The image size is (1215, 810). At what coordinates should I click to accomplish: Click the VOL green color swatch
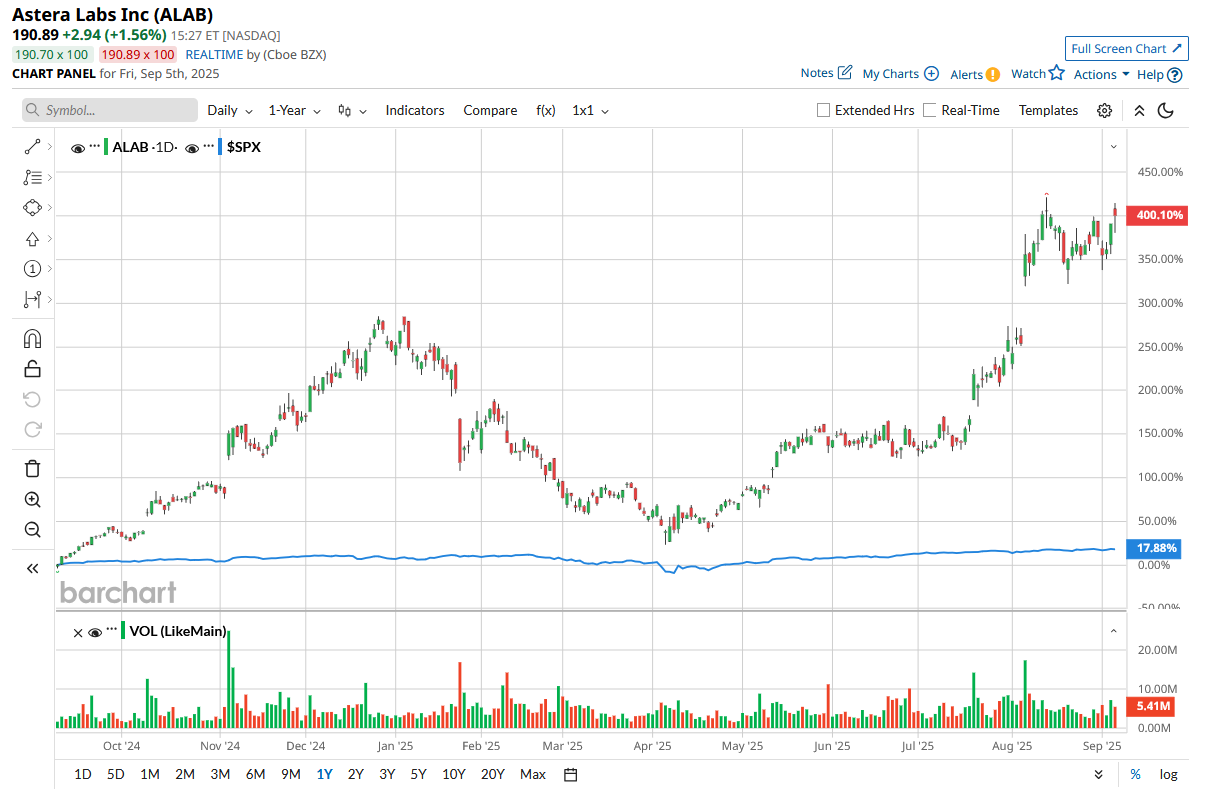click(x=123, y=631)
